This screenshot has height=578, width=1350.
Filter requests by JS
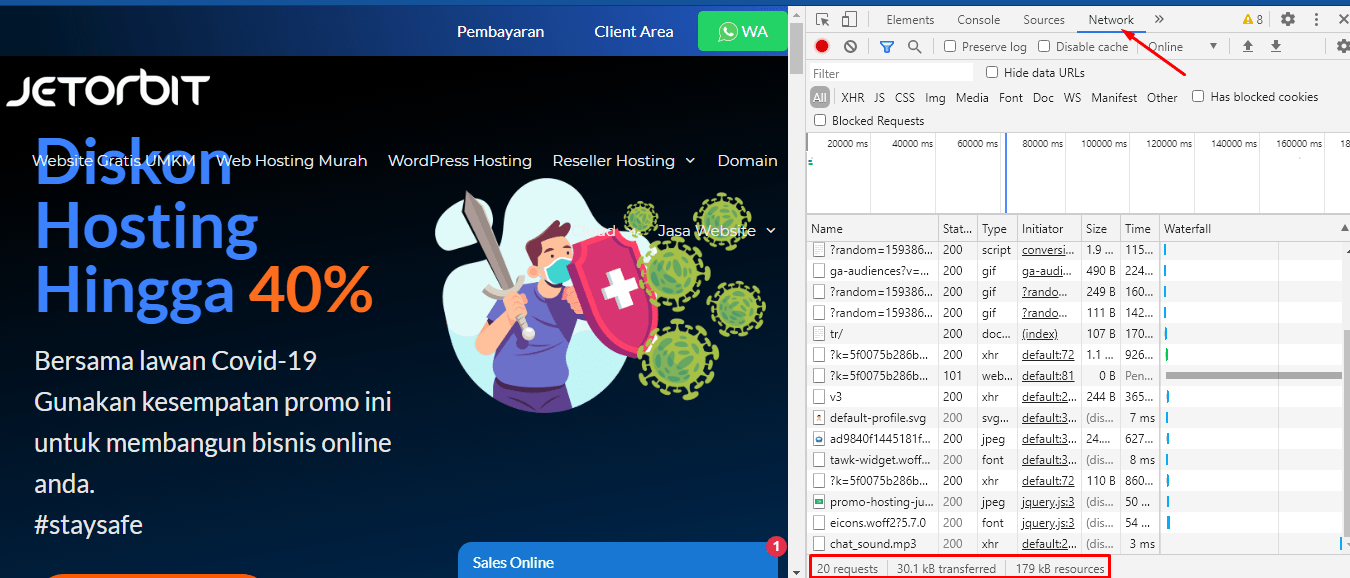tap(879, 97)
